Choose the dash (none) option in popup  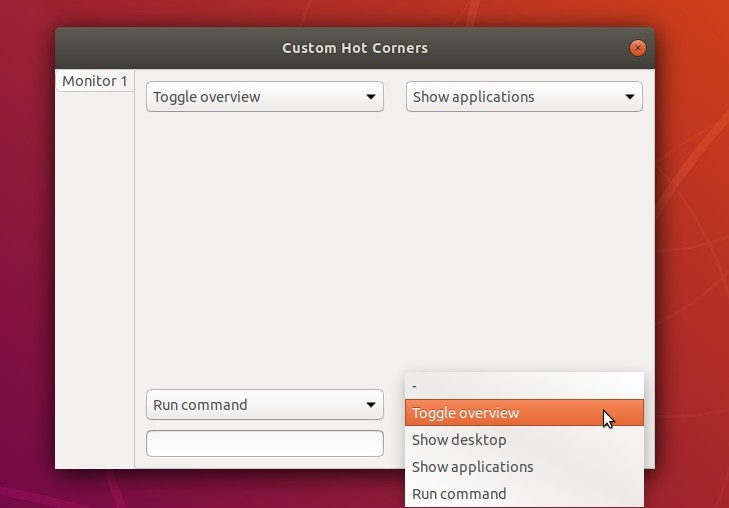pyautogui.click(x=524, y=386)
